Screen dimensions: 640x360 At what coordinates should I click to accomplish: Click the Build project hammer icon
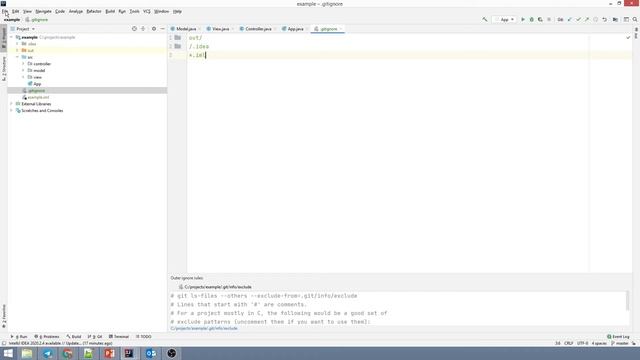484,20
